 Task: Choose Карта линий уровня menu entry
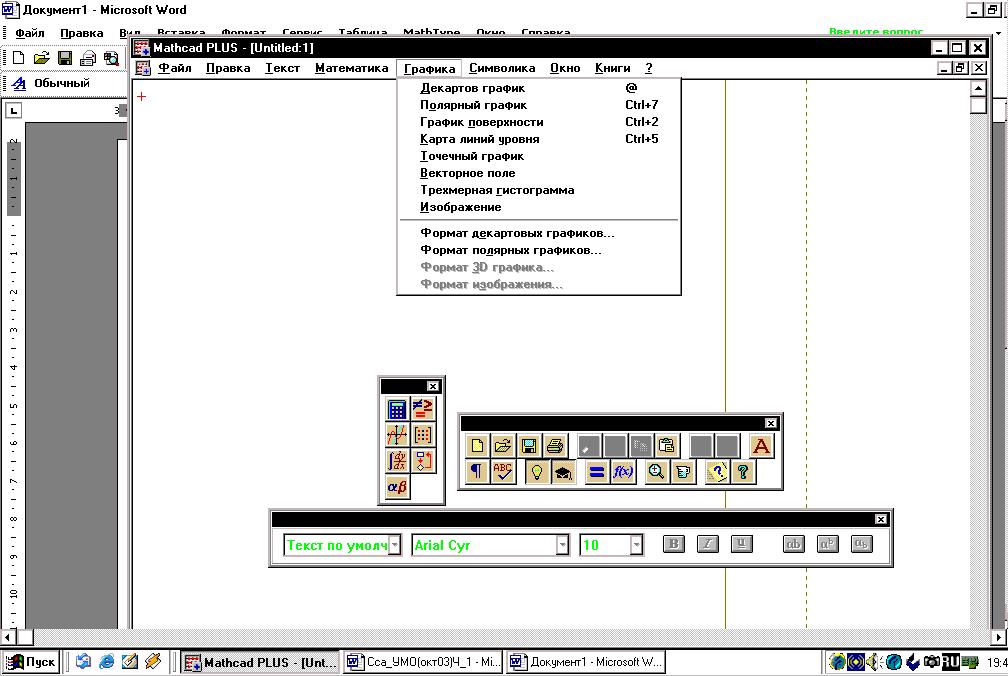click(539, 139)
